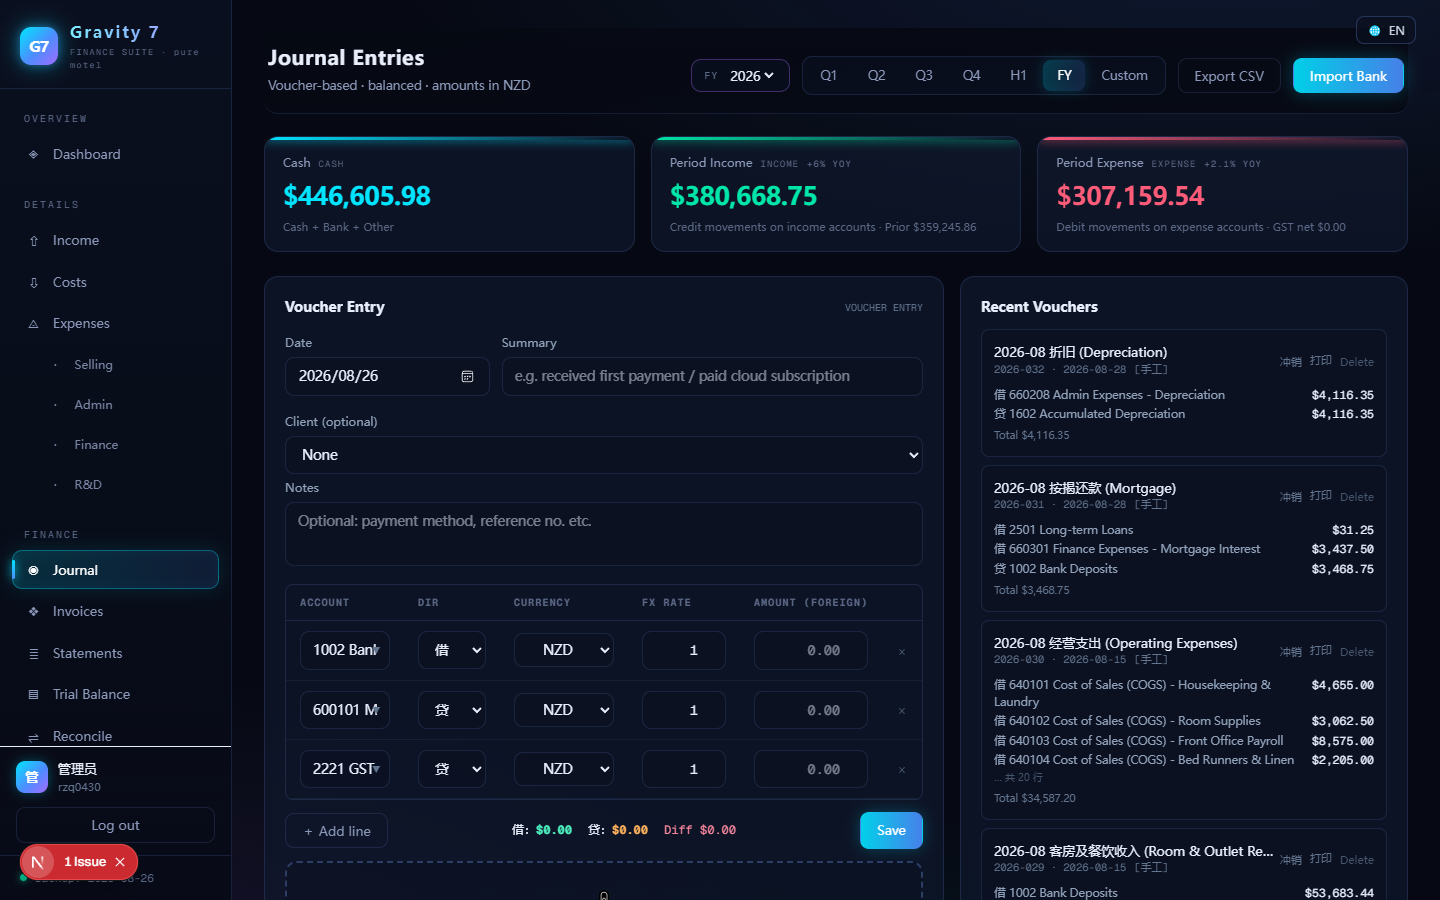Click the Invoices sidebar icon

tap(34, 612)
